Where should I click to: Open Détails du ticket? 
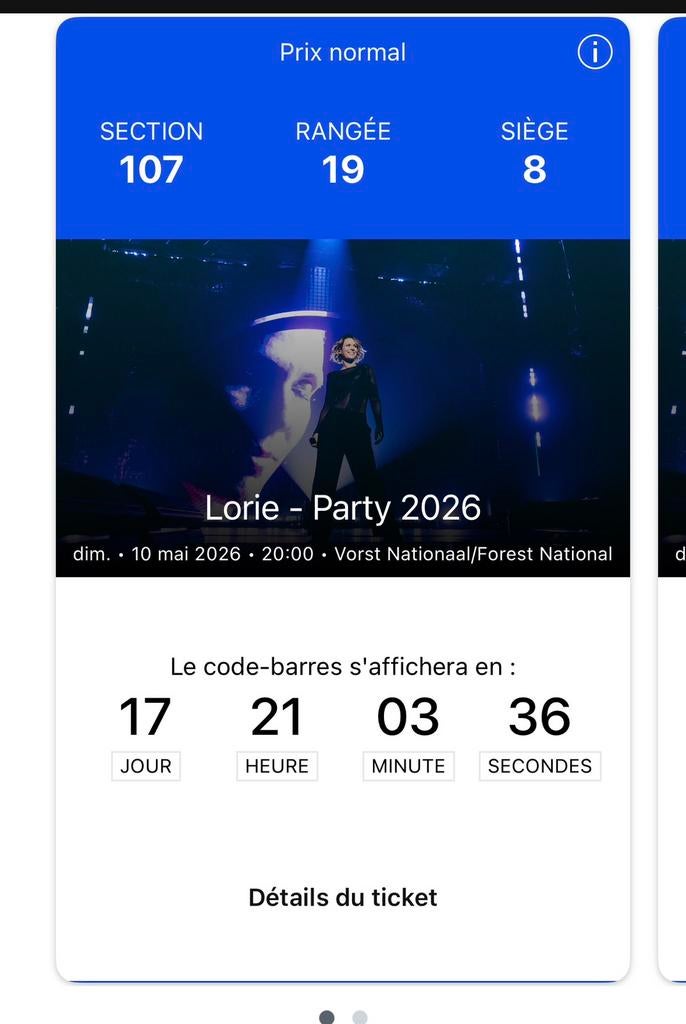click(343, 897)
